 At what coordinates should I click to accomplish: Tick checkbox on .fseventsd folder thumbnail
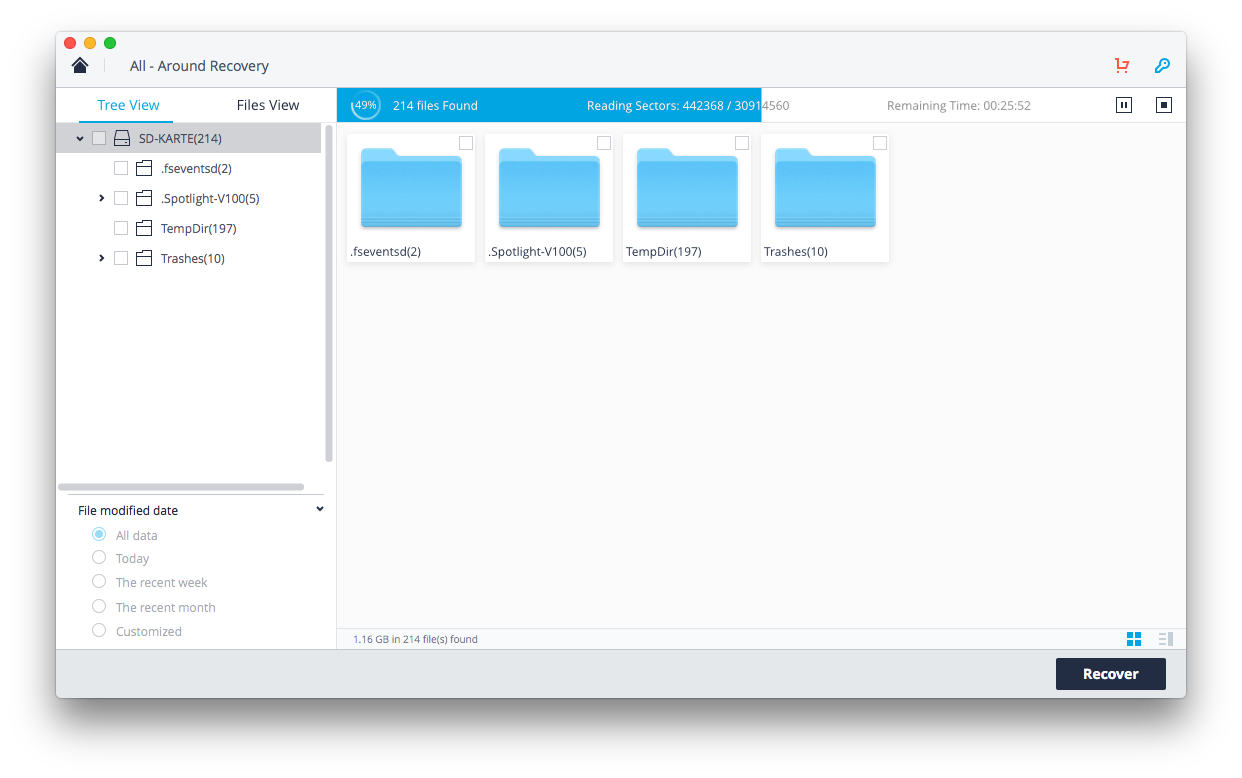(x=466, y=143)
